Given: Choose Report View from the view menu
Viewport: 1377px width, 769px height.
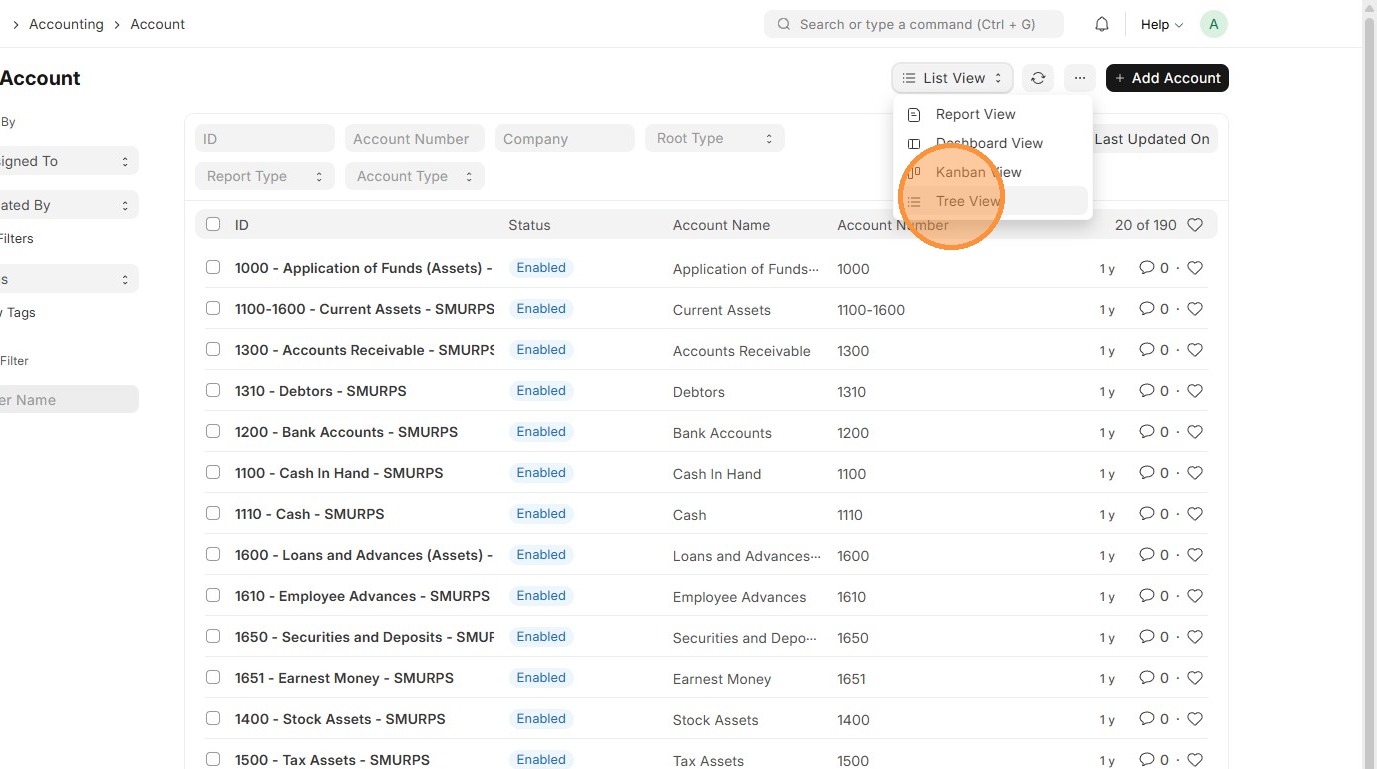Looking at the screenshot, I should (992, 114).
